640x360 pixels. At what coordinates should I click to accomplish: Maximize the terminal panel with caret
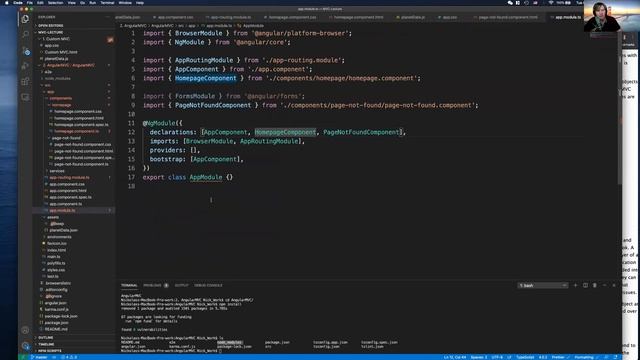pos(604,285)
